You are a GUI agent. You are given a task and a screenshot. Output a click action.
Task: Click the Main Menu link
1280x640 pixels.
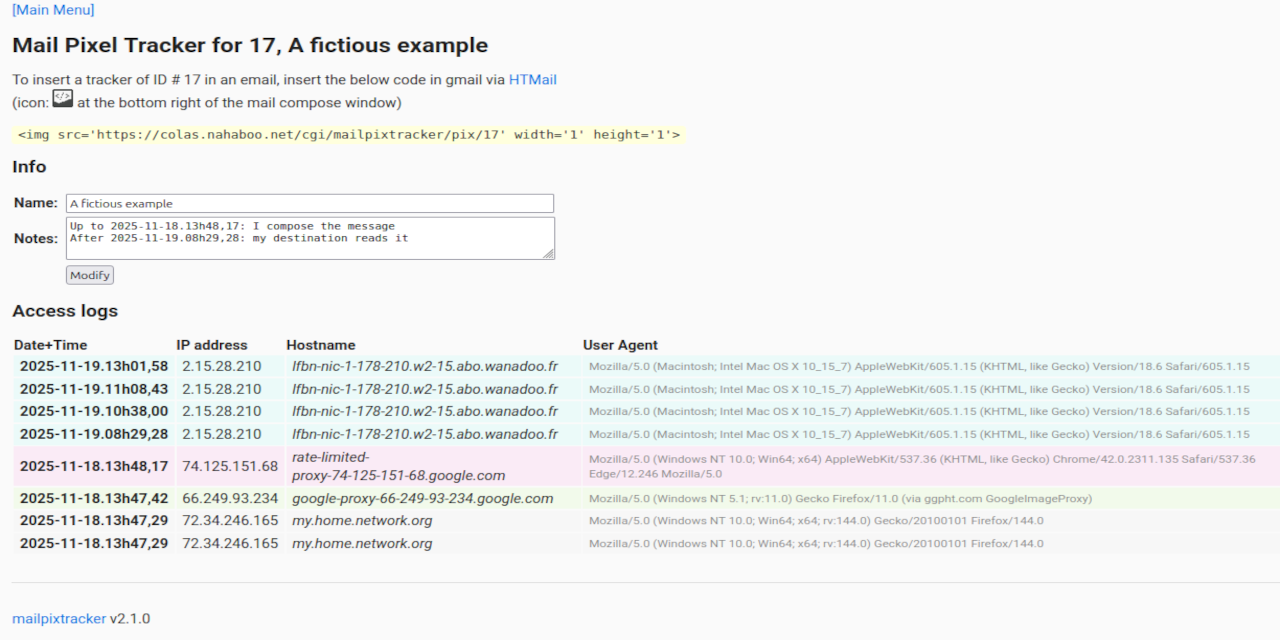(53, 10)
